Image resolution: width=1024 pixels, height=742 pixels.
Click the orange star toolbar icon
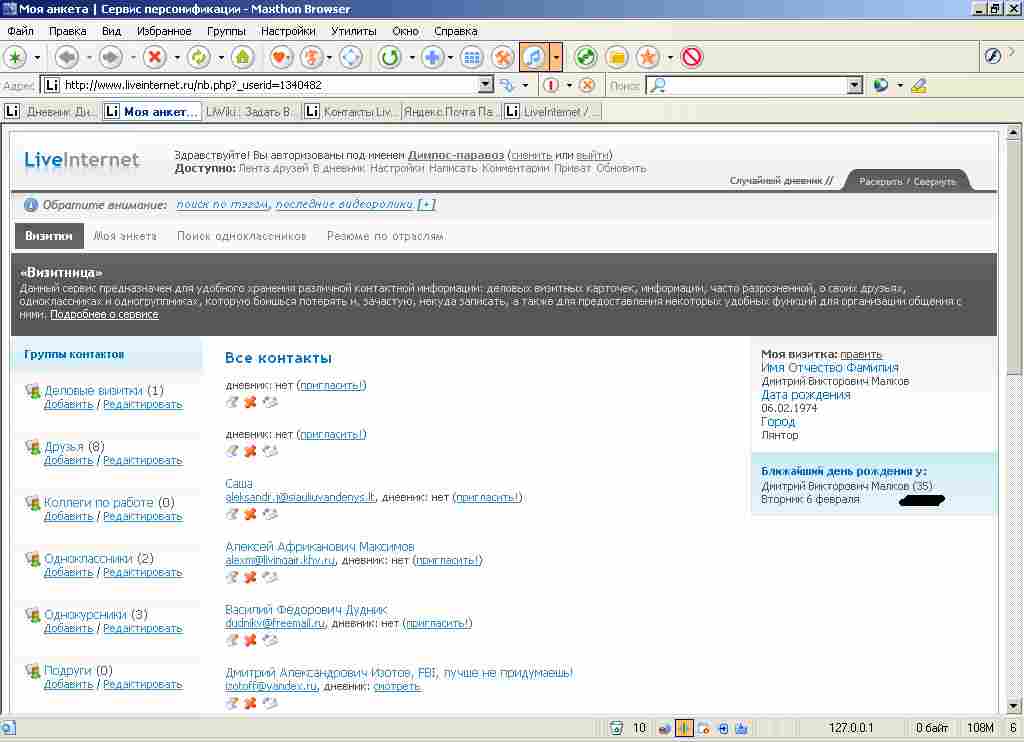point(648,57)
